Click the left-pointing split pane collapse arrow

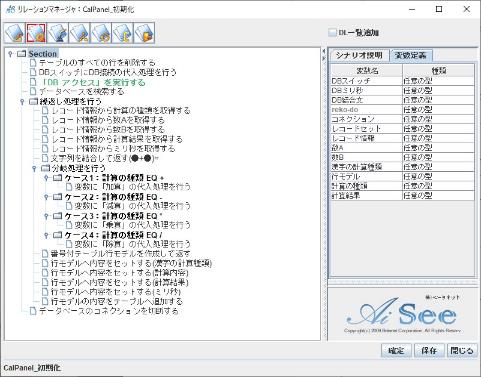point(324,52)
